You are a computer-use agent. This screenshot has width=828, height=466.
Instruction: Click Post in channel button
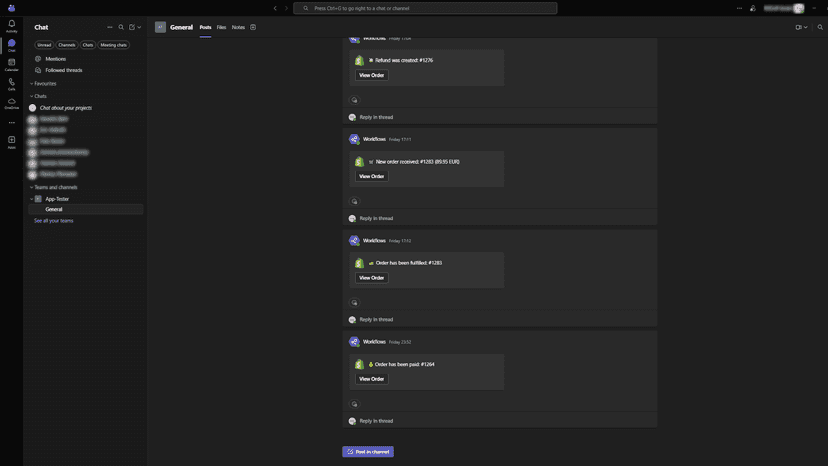click(368, 452)
